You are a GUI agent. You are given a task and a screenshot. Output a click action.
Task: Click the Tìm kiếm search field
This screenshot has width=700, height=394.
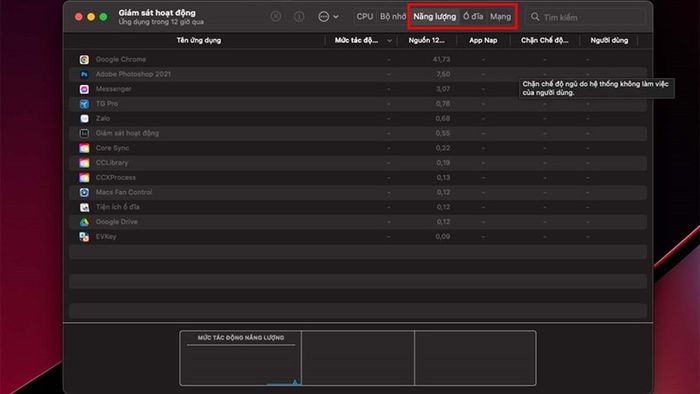pos(585,17)
